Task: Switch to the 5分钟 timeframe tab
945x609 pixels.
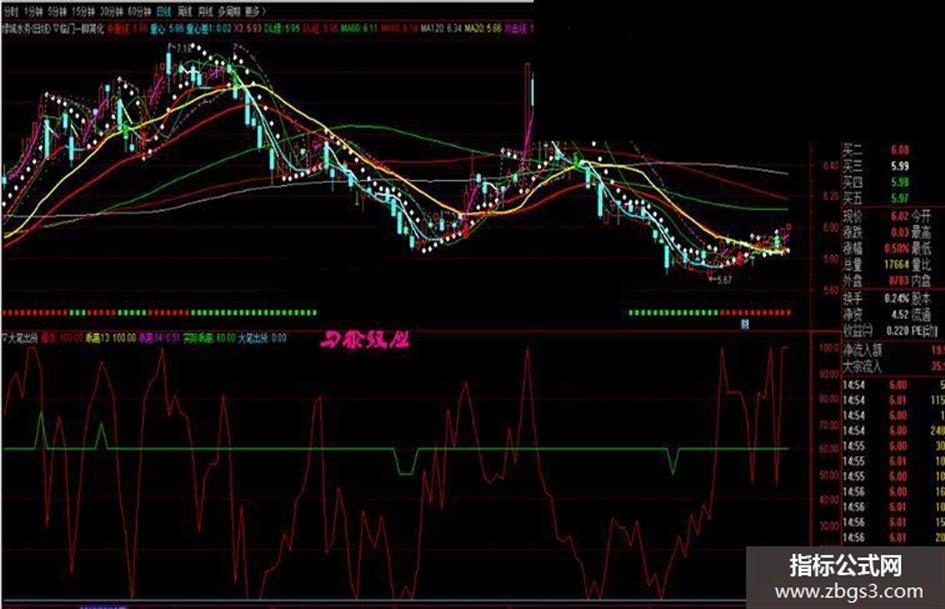Action: pyautogui.click(x=57, y=11)
